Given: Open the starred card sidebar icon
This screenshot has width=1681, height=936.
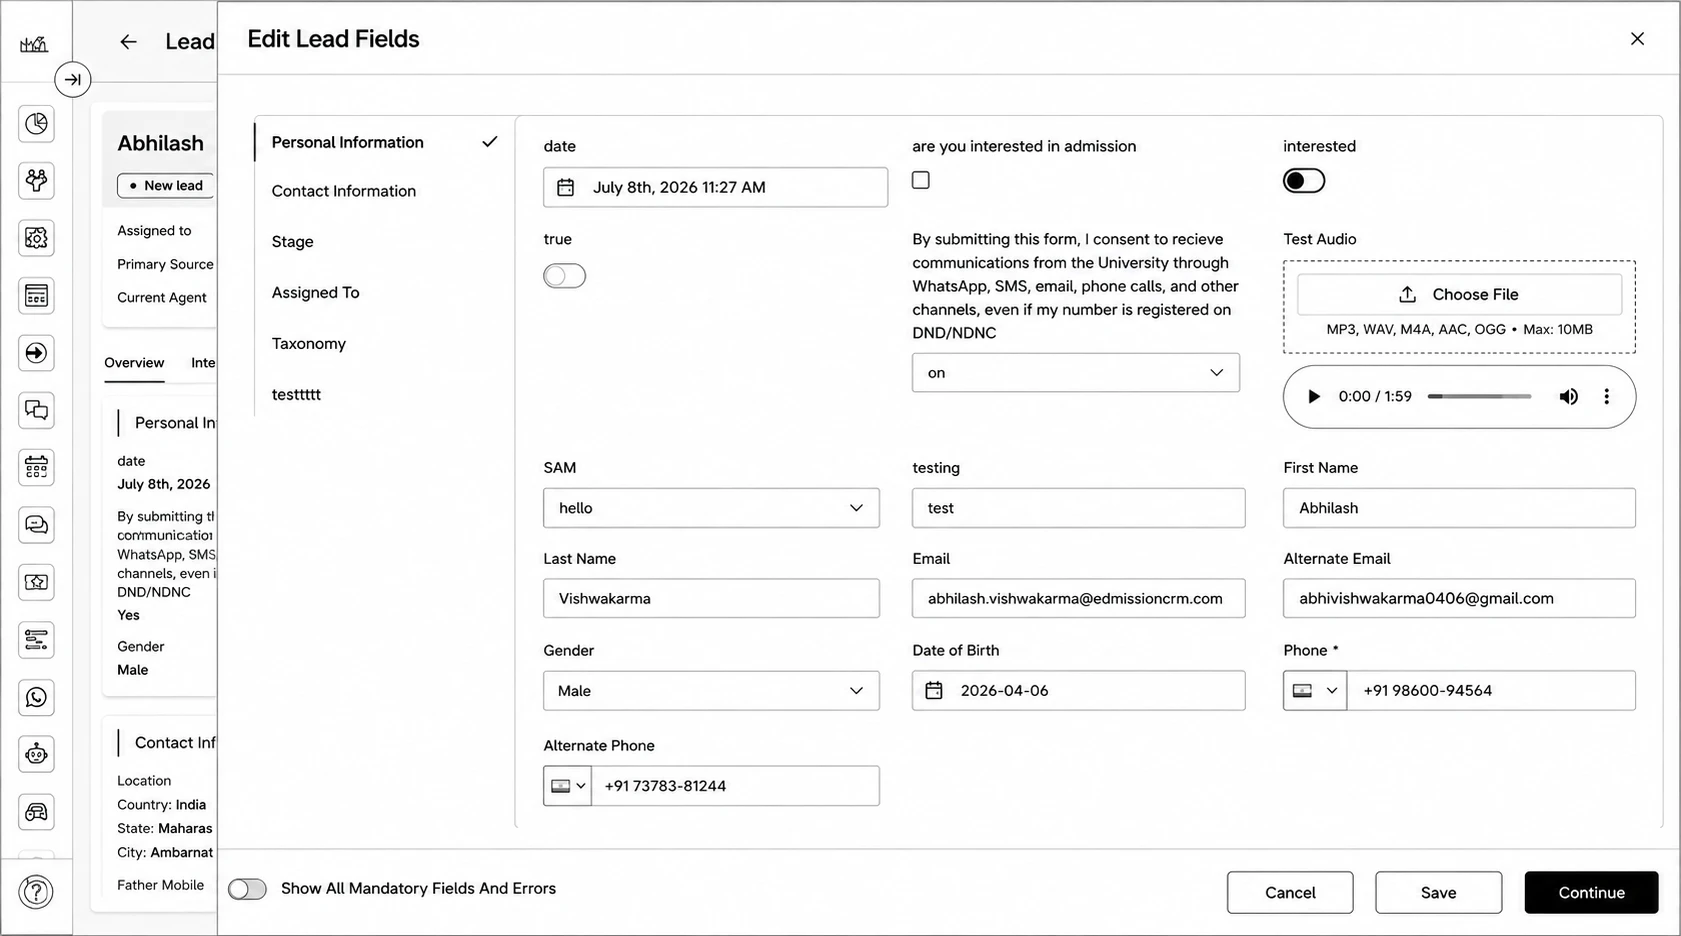Looking at the screenshot, I should pos(36,582).
